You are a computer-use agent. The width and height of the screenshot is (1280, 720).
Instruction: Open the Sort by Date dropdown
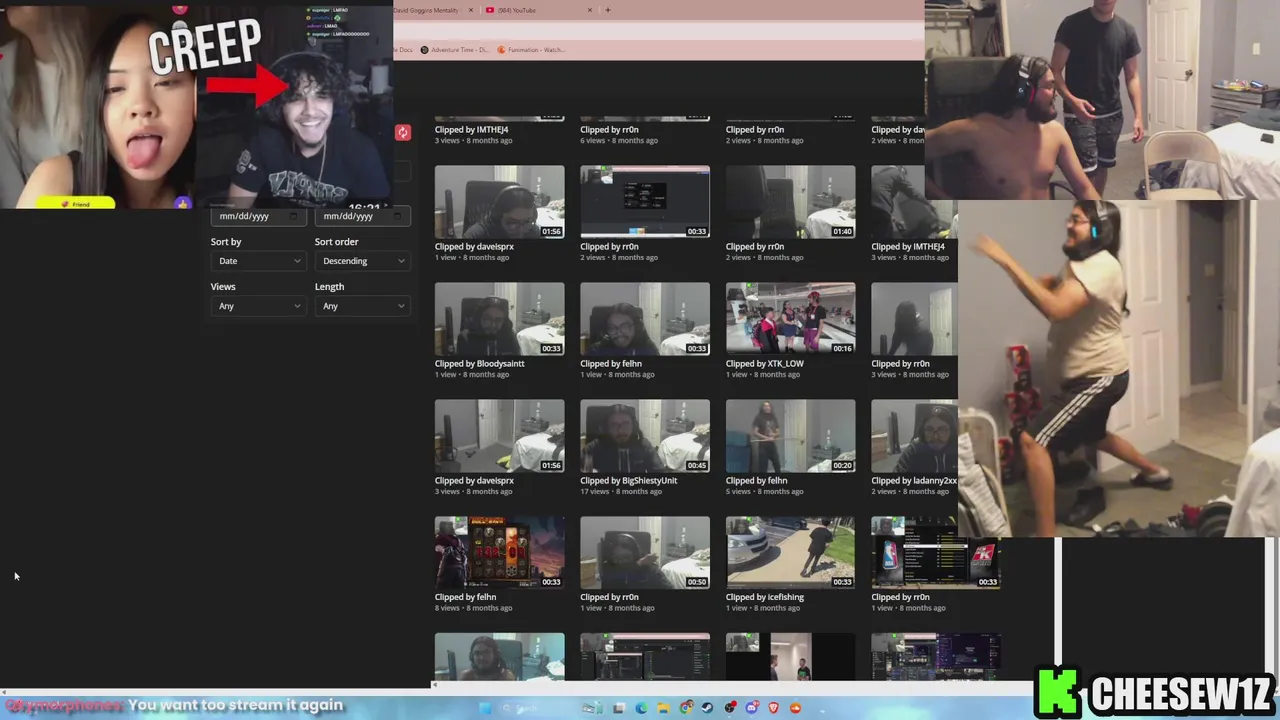click(x=258, y=261)
